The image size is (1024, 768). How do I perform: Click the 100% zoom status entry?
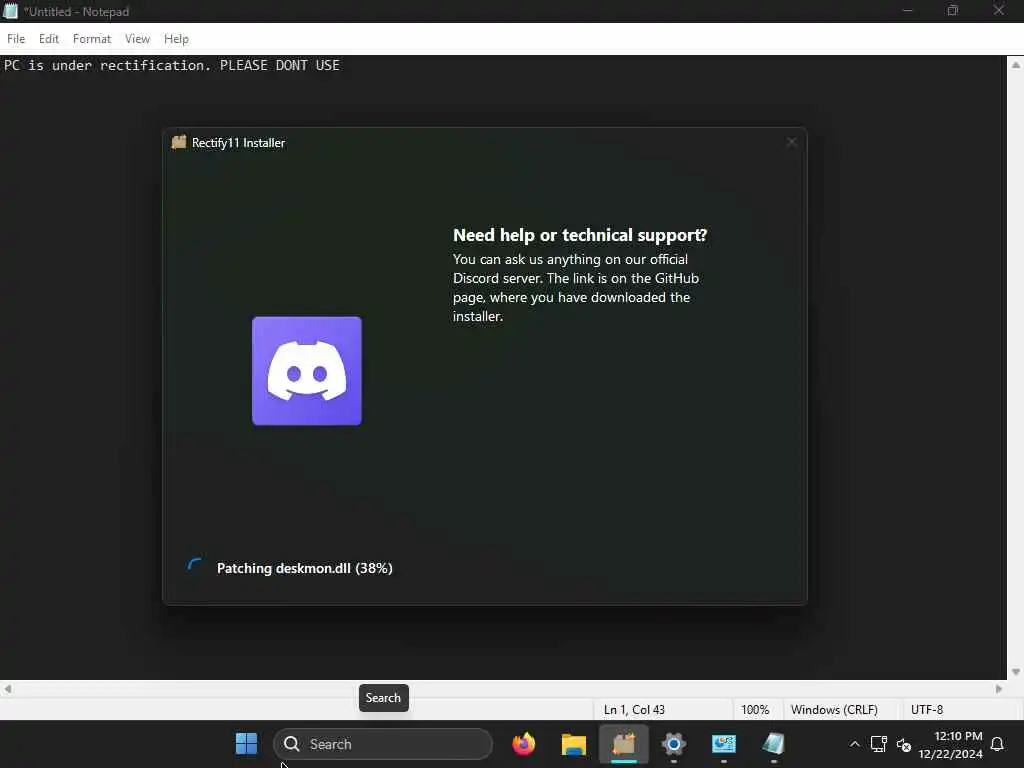[755, 710]
